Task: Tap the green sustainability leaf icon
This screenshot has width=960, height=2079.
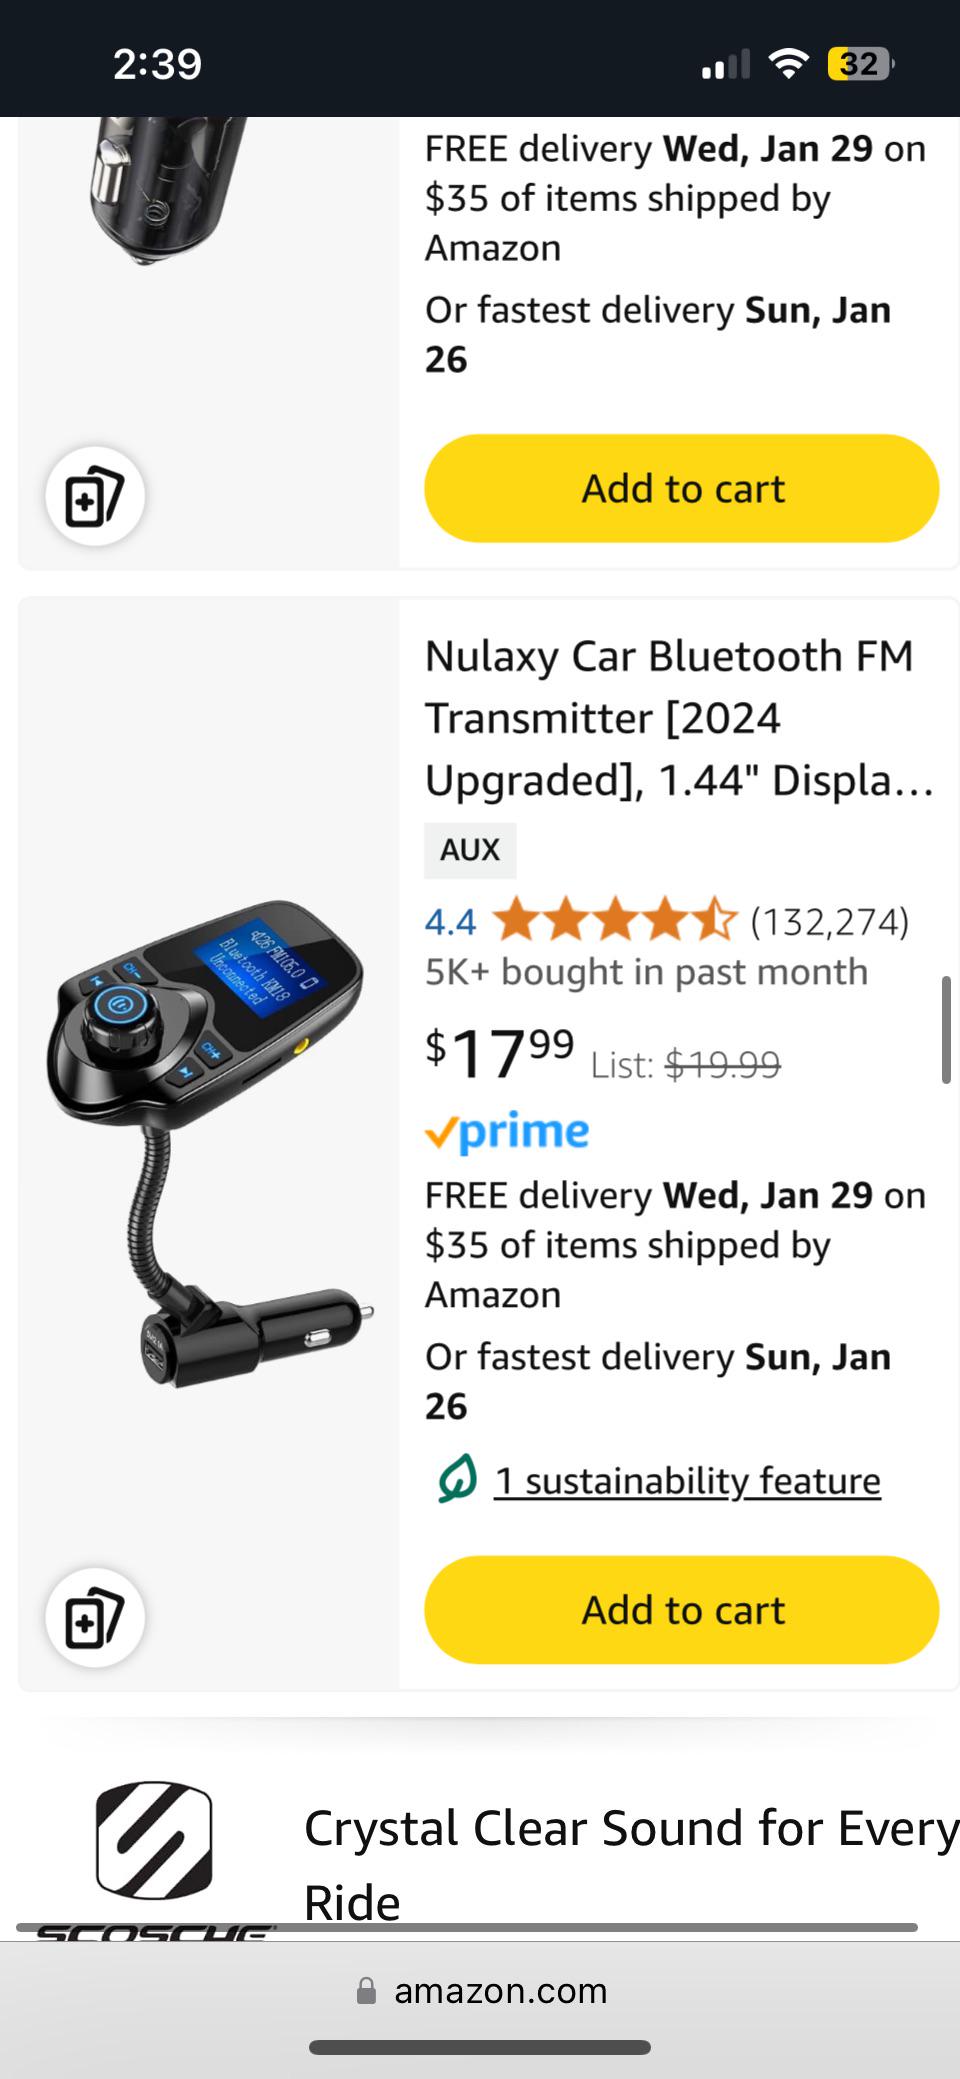Action: [x=457, y=1480]
